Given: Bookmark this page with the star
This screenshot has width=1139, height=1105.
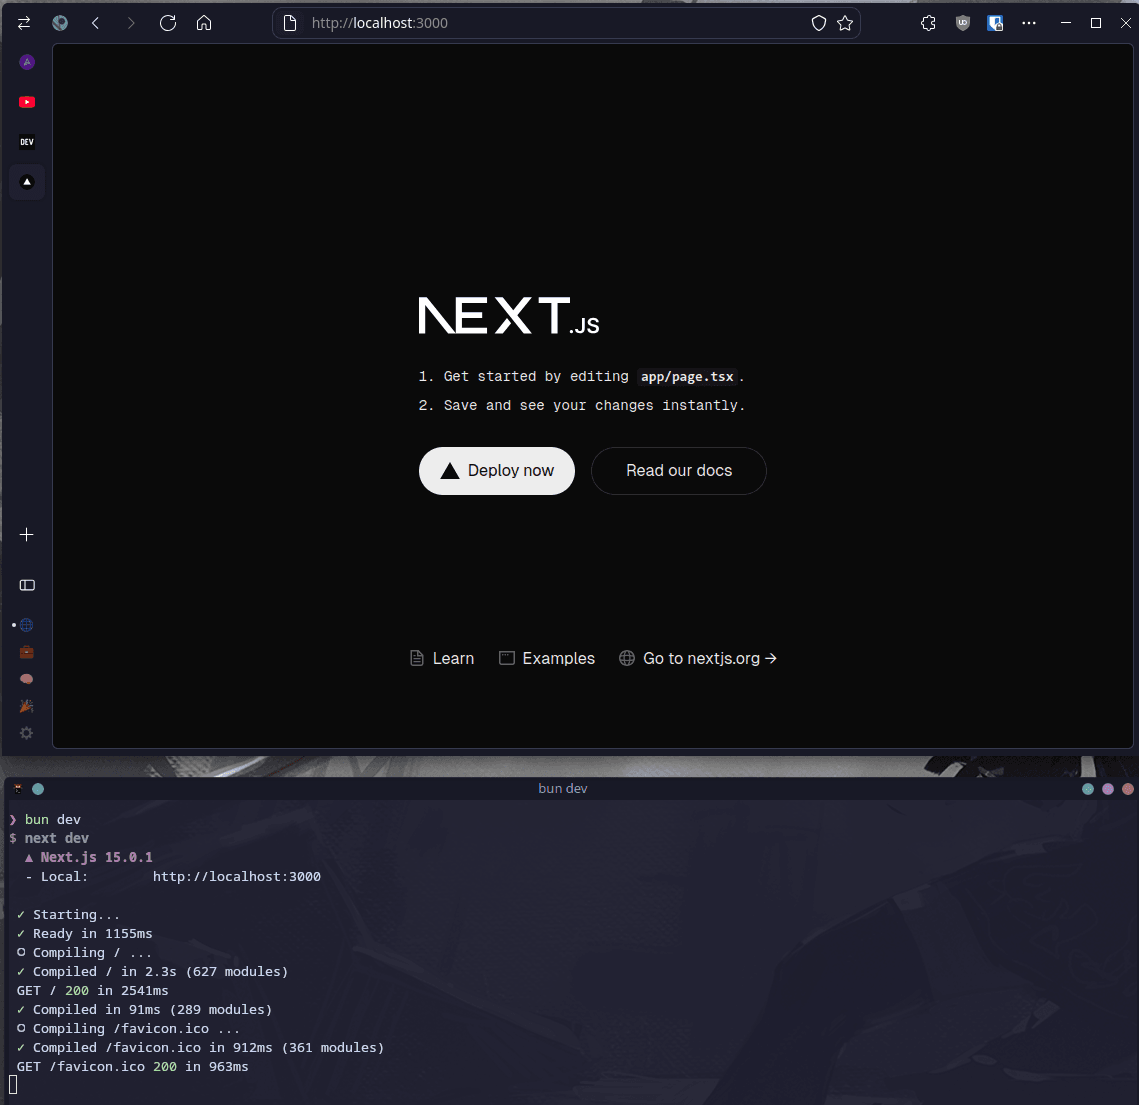Looking at the screenshot, I should pos(845,23).
